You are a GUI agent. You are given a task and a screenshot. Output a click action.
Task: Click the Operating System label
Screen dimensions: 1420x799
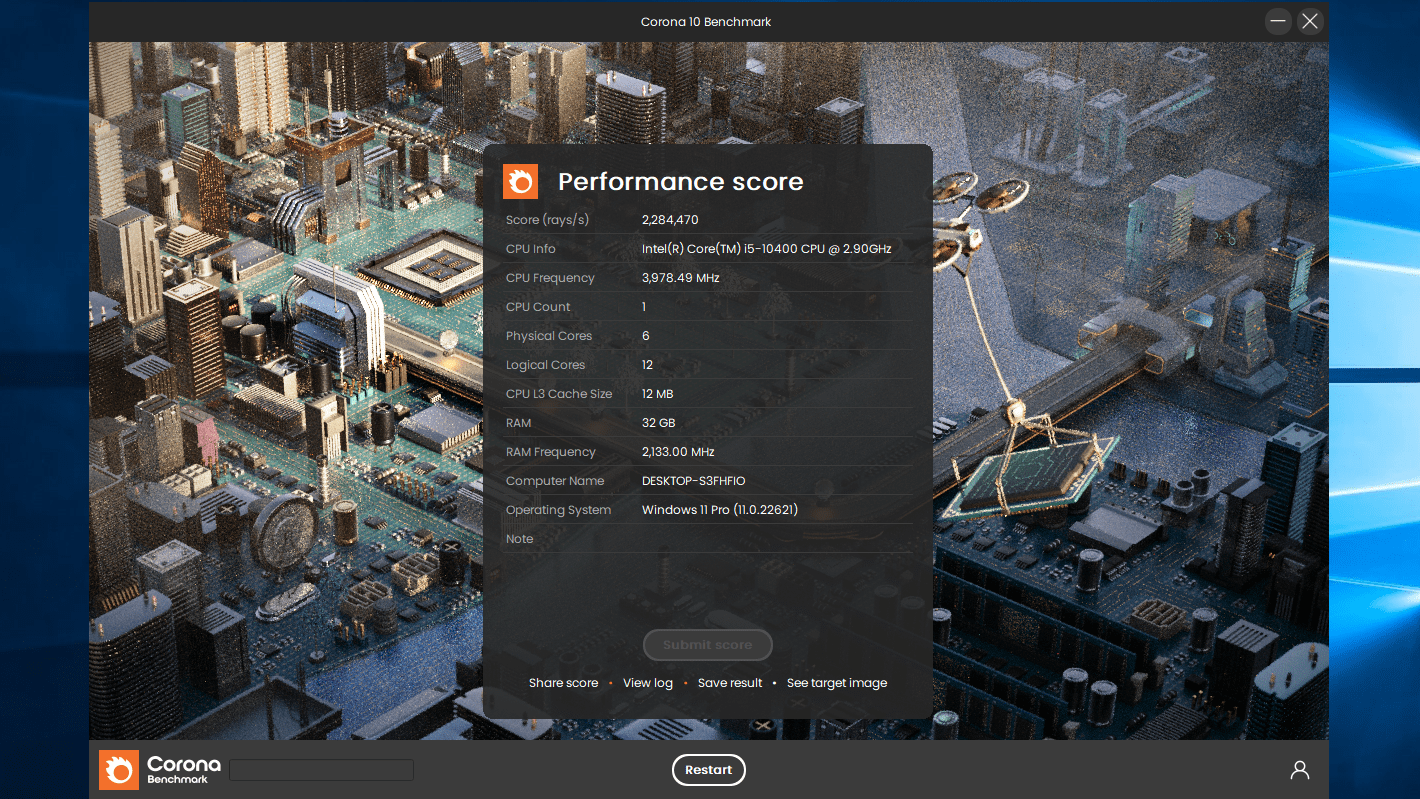(x=558, y=510)
